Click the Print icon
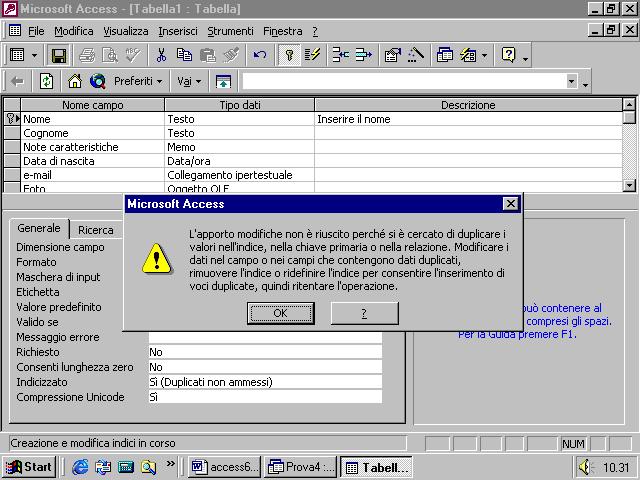 tap(87, 55)
